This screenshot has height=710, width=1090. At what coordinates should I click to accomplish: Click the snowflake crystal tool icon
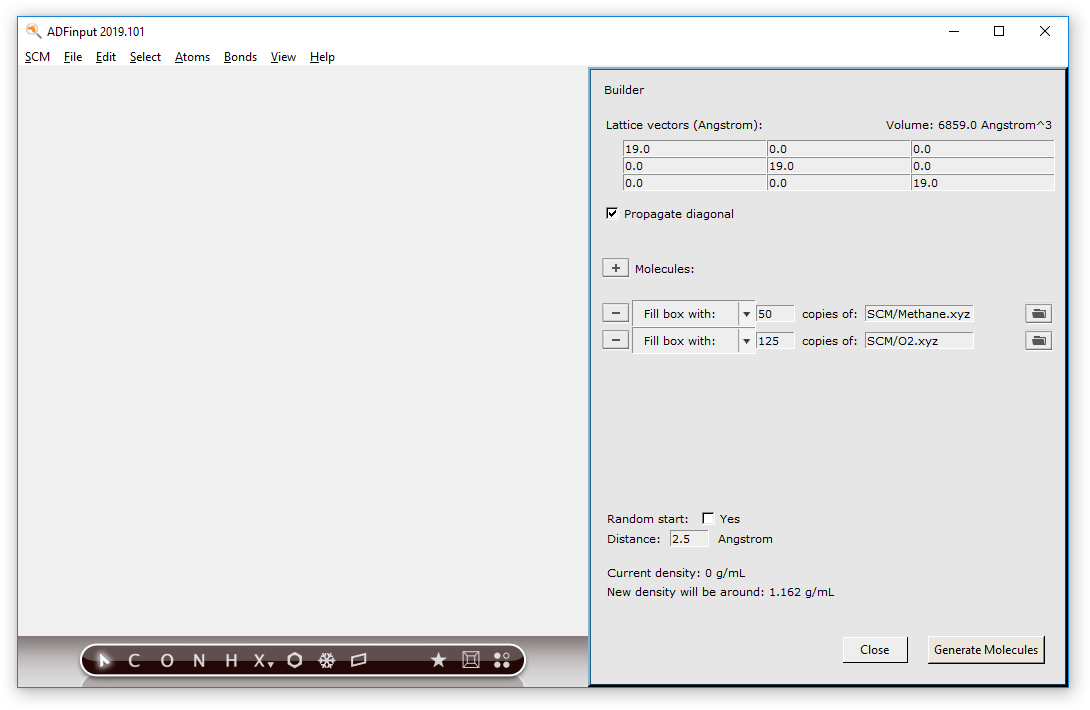click(x=327, y=660)
